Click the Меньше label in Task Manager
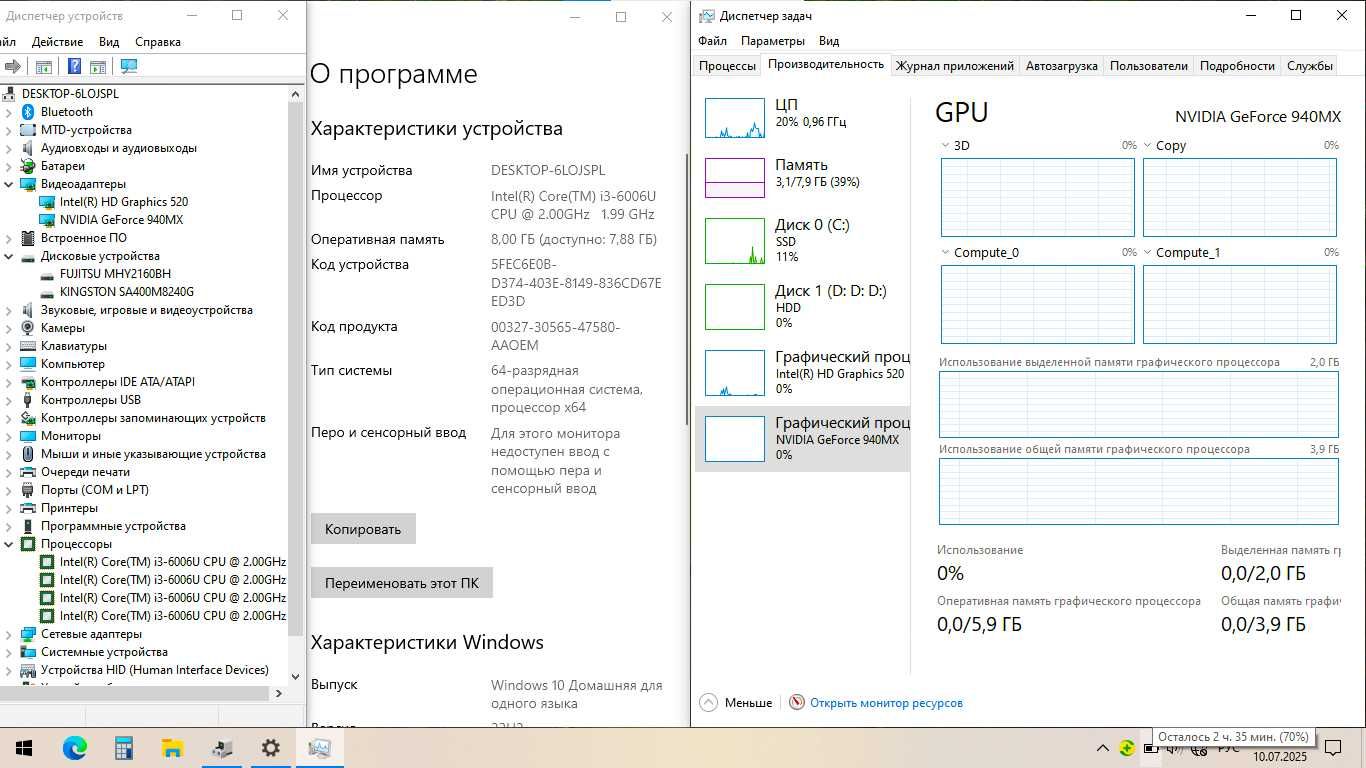The height and width of the screenshot is (768, 1366). [x=748, y=703]
